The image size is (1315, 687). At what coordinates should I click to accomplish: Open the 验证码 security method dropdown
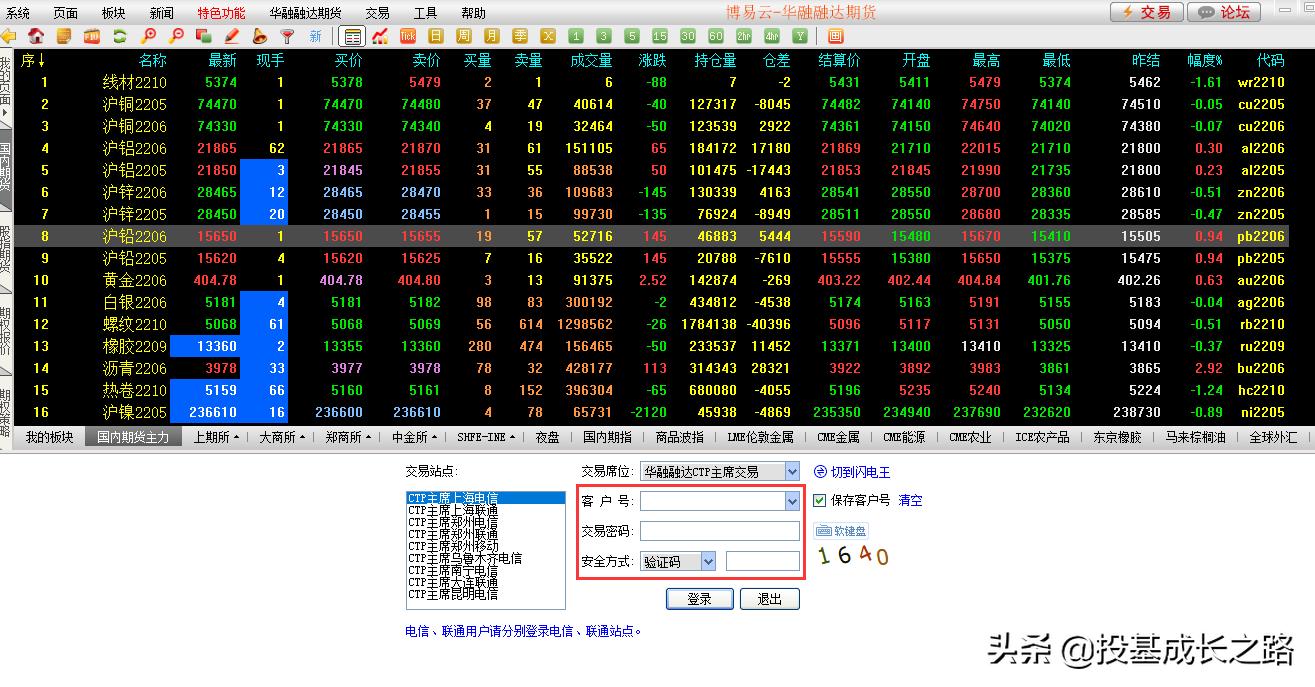click(706, 562)
